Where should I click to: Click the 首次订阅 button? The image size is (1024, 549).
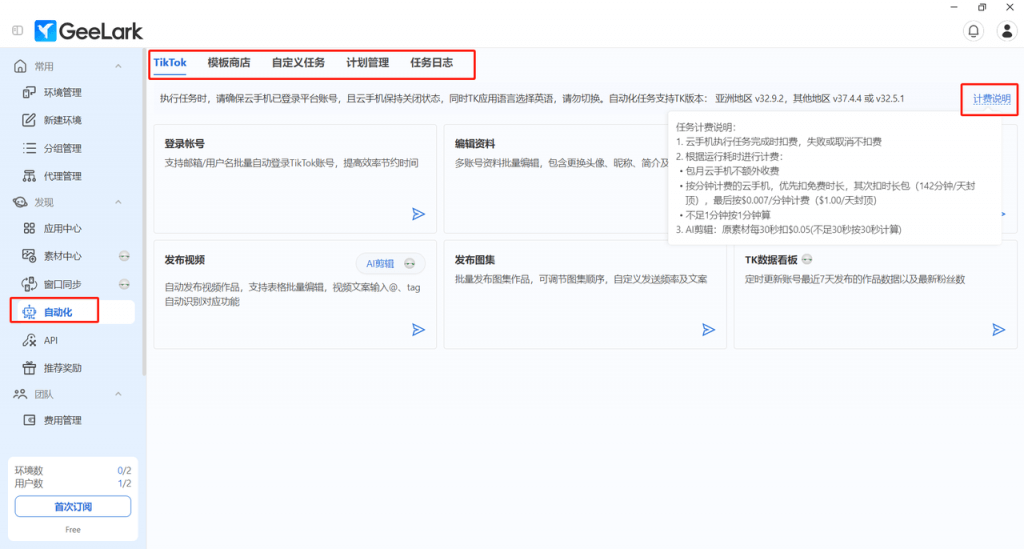point(73,506)
